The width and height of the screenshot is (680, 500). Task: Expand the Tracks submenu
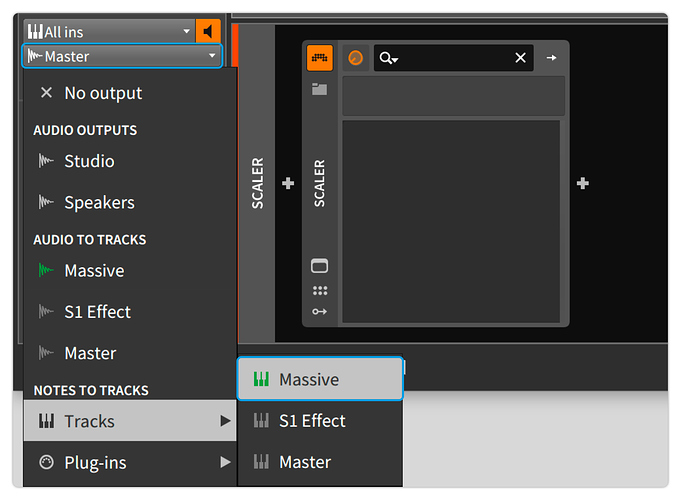[x=130, y=421]
